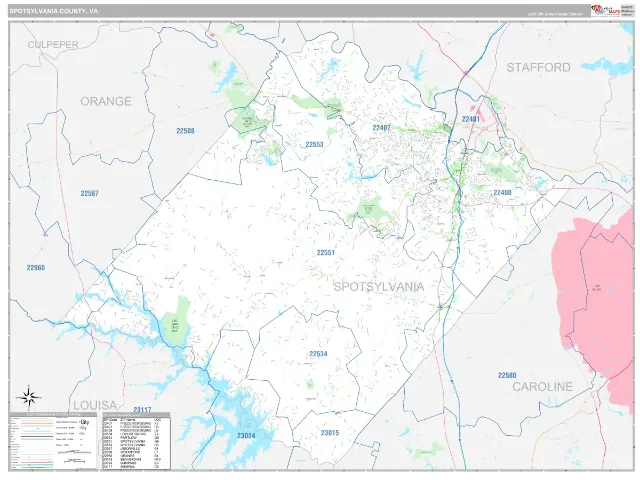Select ZIP code 23024 label
Image resolution: width=640 pixels, height=480 pixels.
point(246,436)
